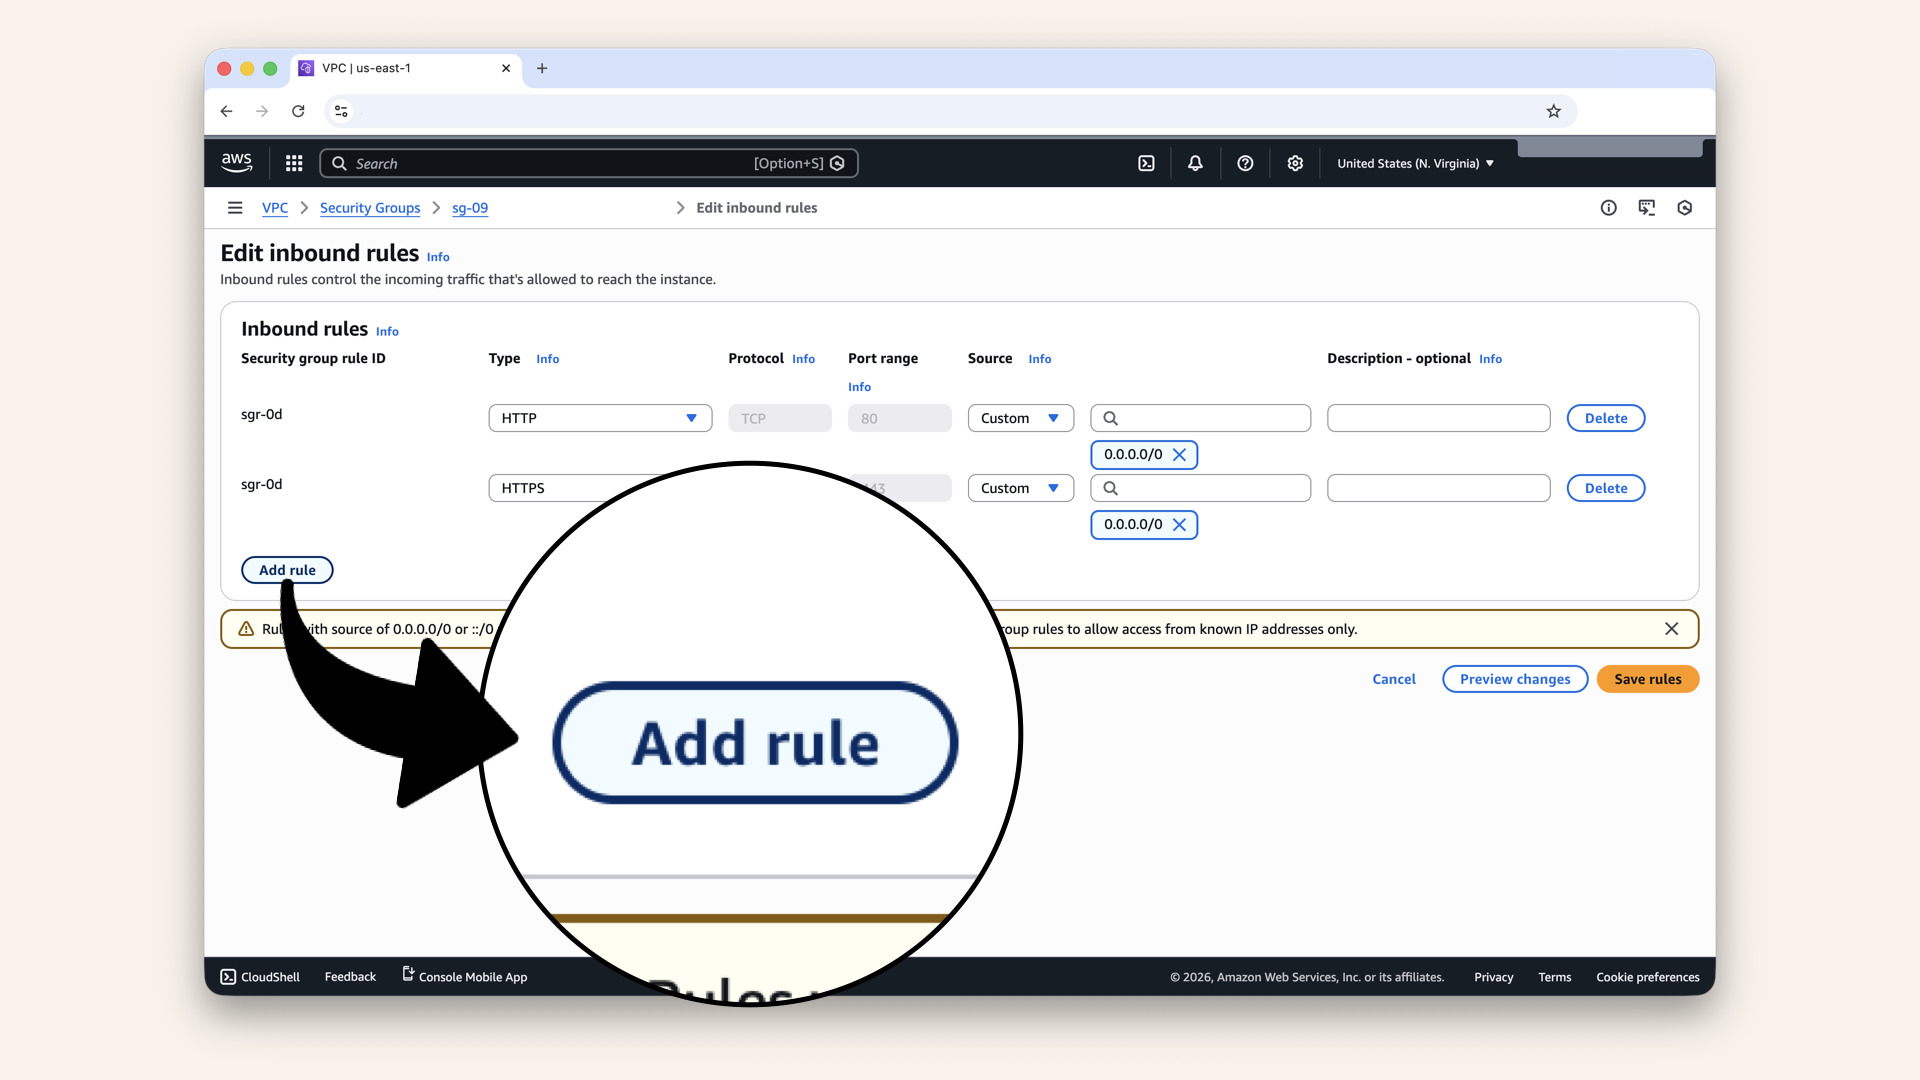Select the VPC | us-east-1 browser tab

tap(390, 68)
